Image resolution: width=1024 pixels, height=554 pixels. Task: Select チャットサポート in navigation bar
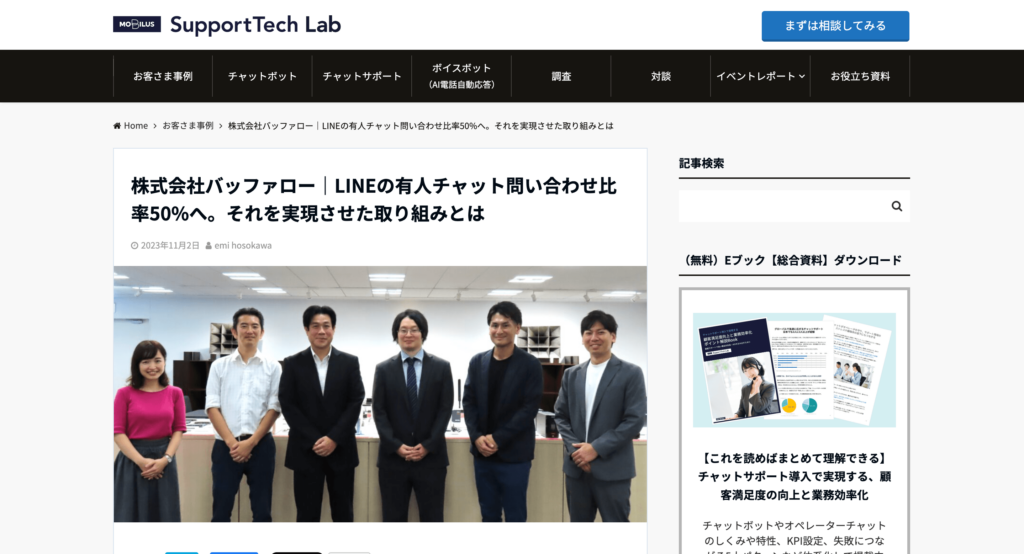(362, 76)
